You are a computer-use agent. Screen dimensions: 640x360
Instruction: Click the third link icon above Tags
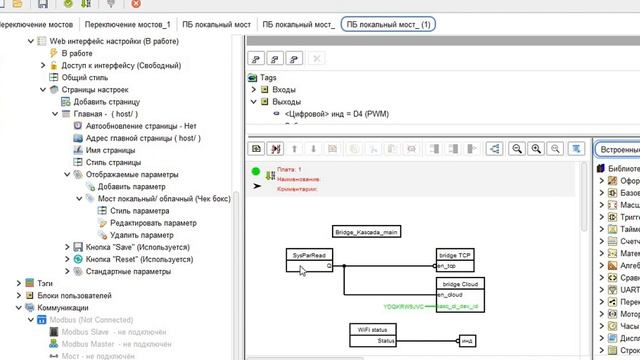click(x=294, y=59)
